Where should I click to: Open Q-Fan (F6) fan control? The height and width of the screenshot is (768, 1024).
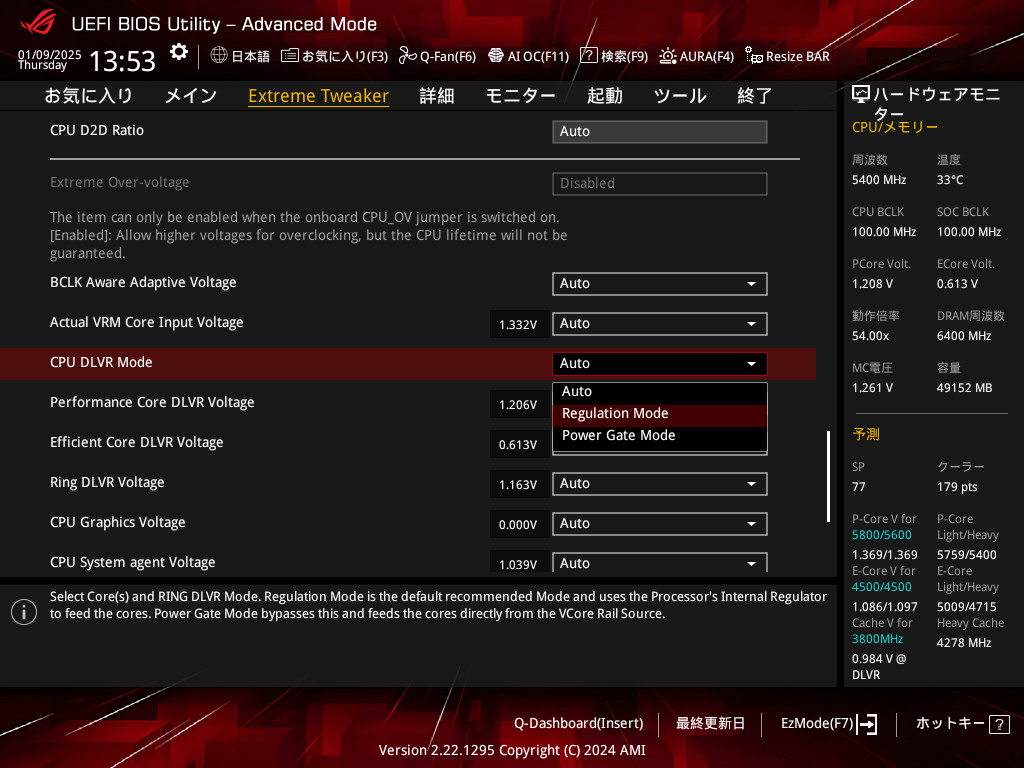tap(407, 56)
